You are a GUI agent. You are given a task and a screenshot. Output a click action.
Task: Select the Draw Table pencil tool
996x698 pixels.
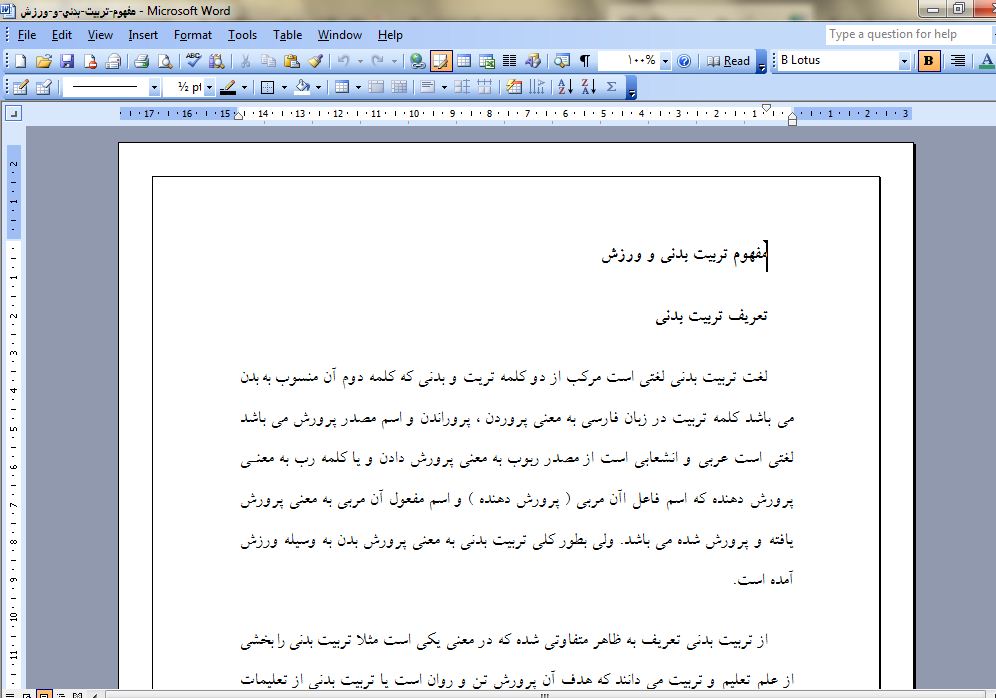click(19, 87)
